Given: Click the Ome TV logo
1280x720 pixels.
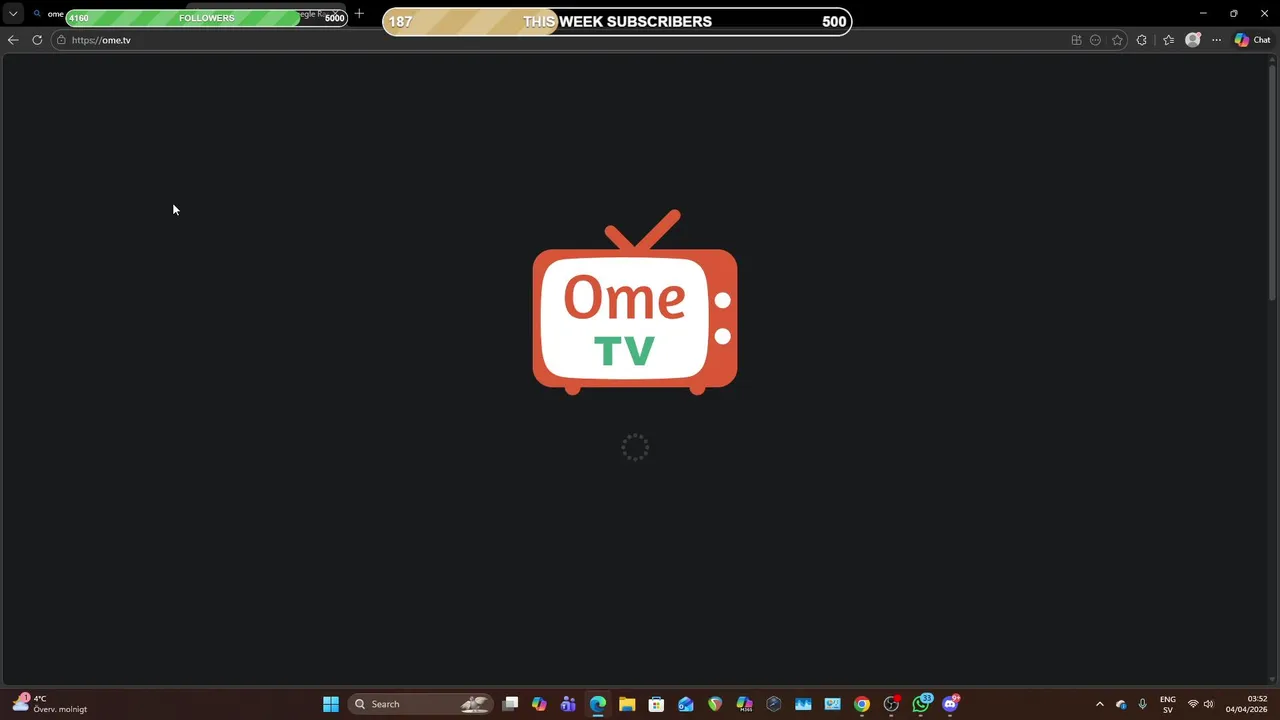Looking at the screenshot, I should coord(635,302).
